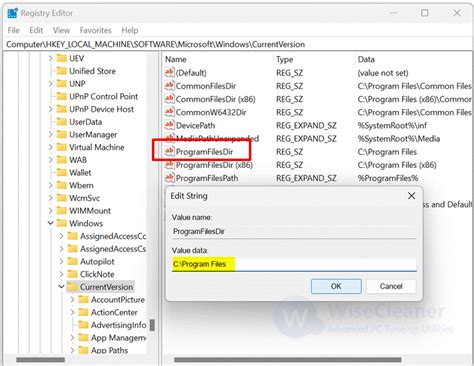474x366 pixels.
Task: Select the AssignedAccessCsp tree item
Action: [x=113, y=249]
